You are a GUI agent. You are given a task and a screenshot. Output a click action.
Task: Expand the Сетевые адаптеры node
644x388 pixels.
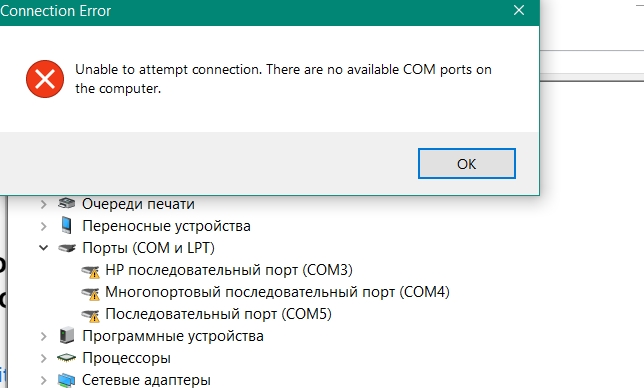(44, 380)
